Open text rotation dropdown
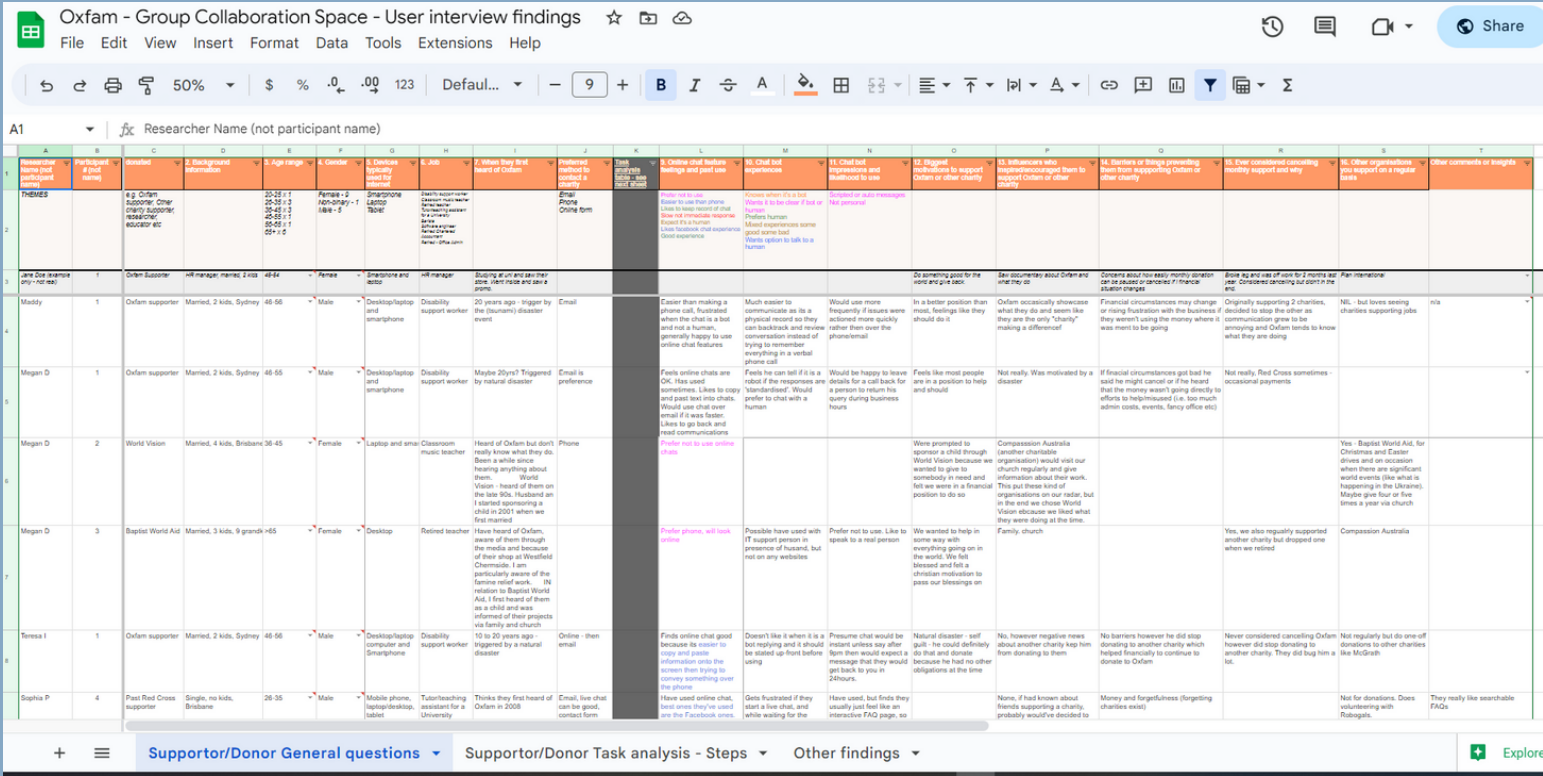Image resolution: width=1543 pixels, height=776 pixels. (1064, 85)
